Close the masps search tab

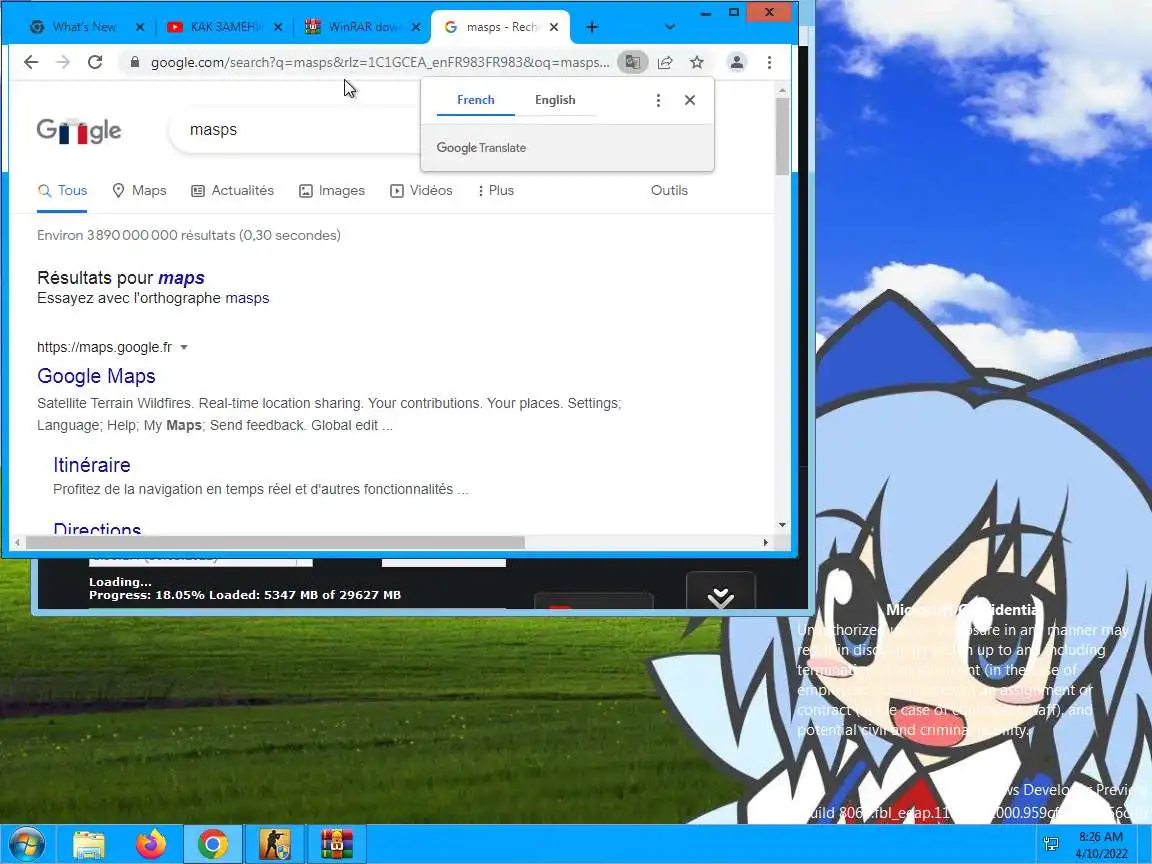coord(554,27)
